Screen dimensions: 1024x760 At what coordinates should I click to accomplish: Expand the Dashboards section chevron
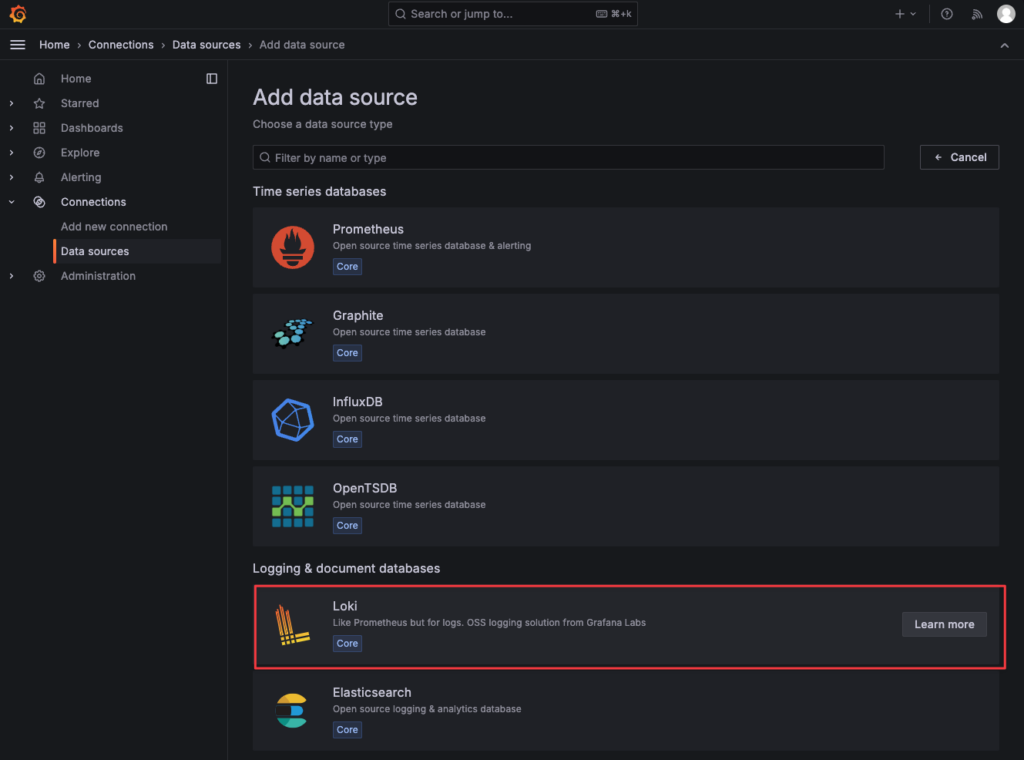pos(12,128)
